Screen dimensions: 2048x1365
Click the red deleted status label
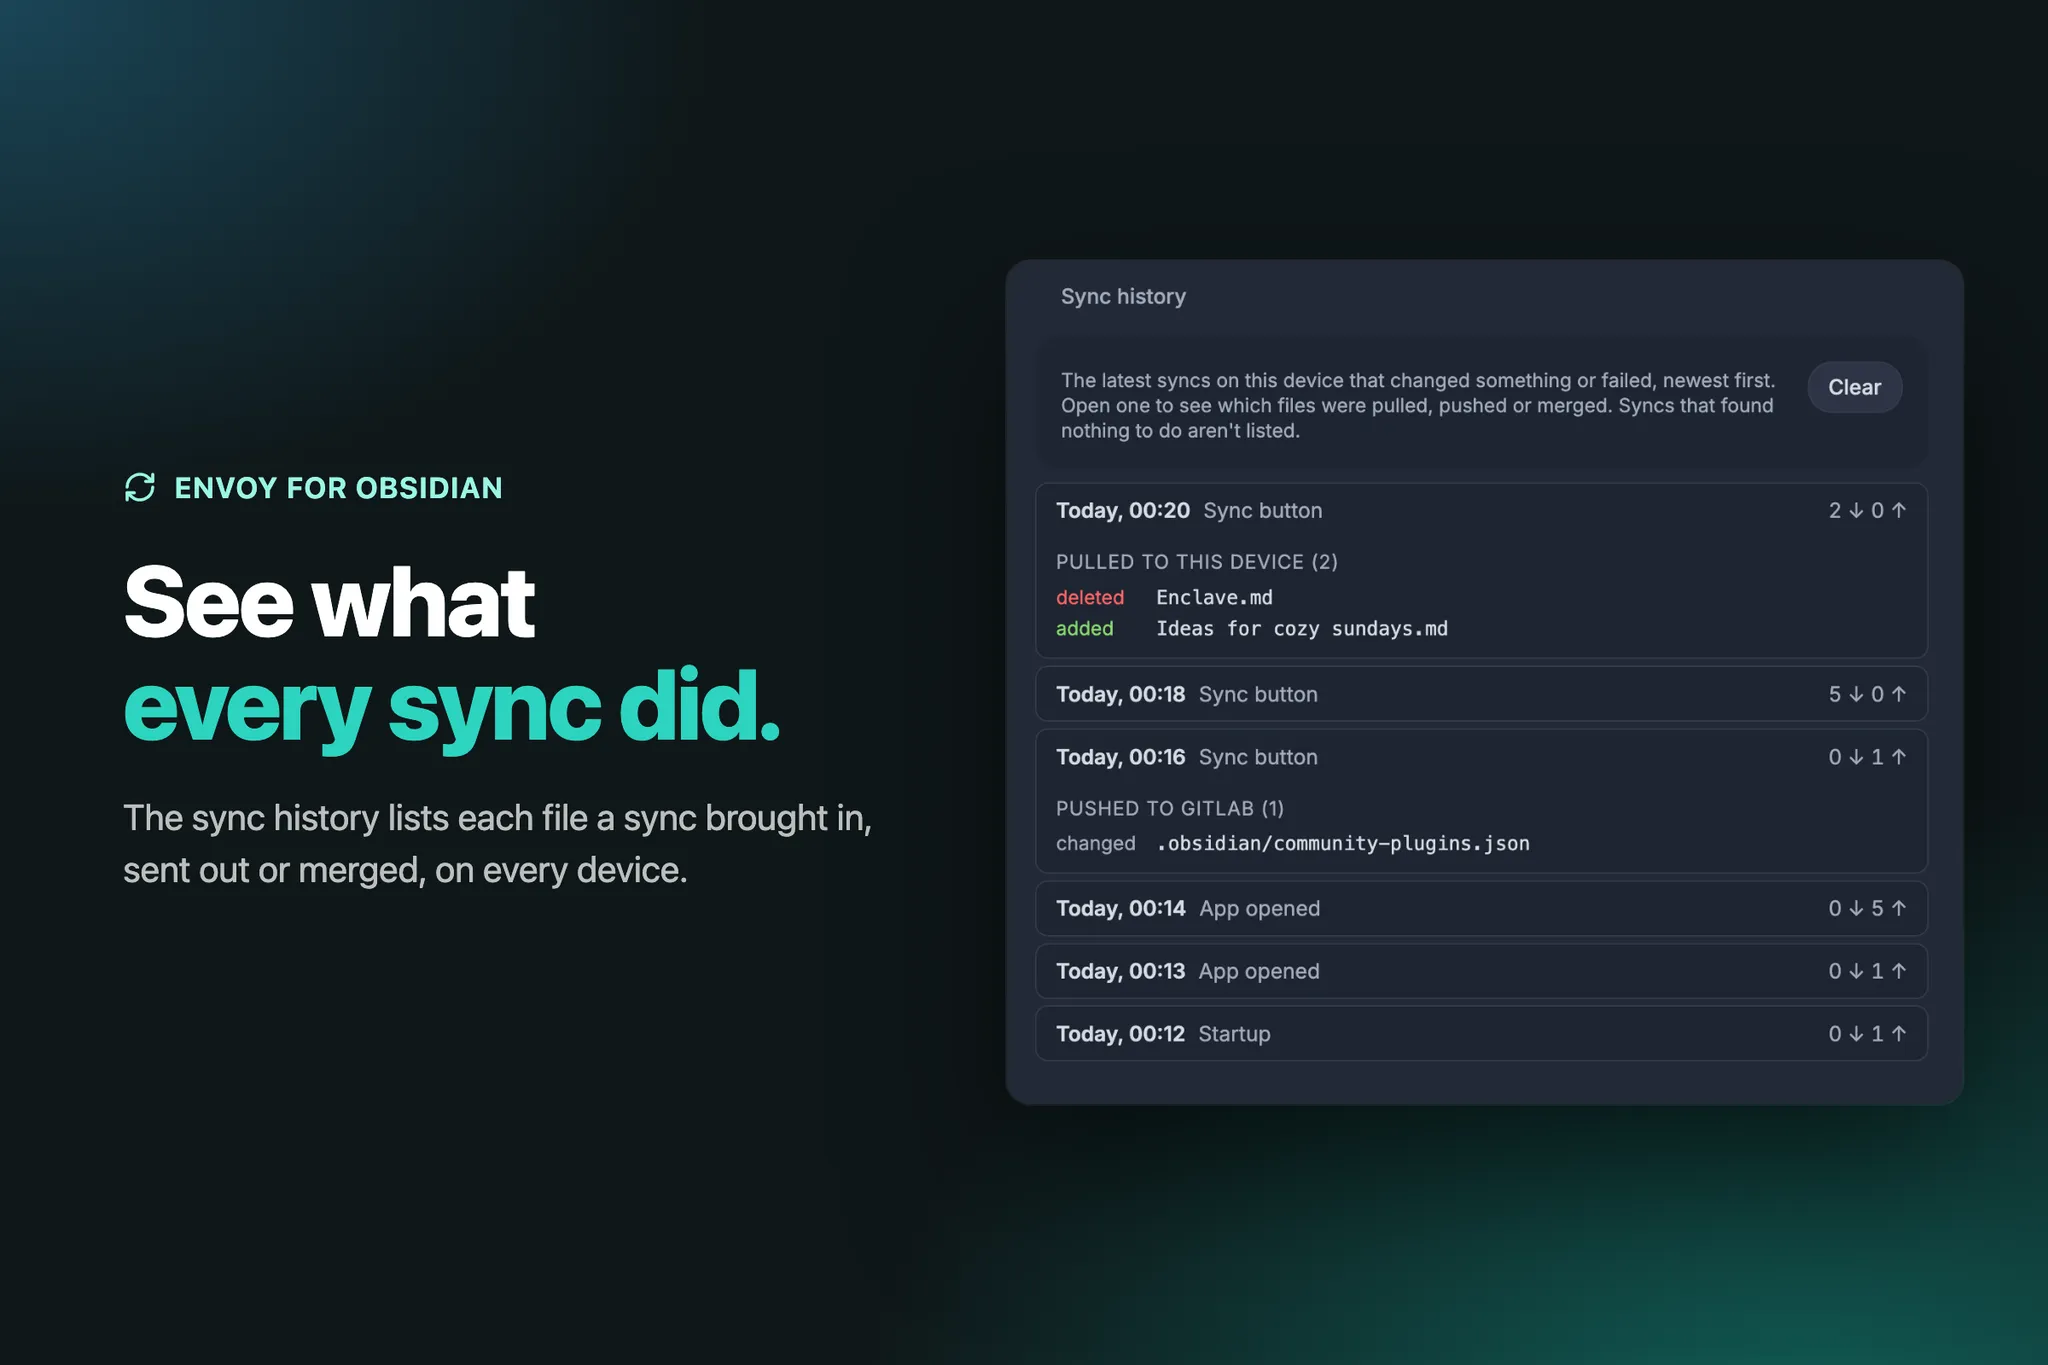point(1090,597)
